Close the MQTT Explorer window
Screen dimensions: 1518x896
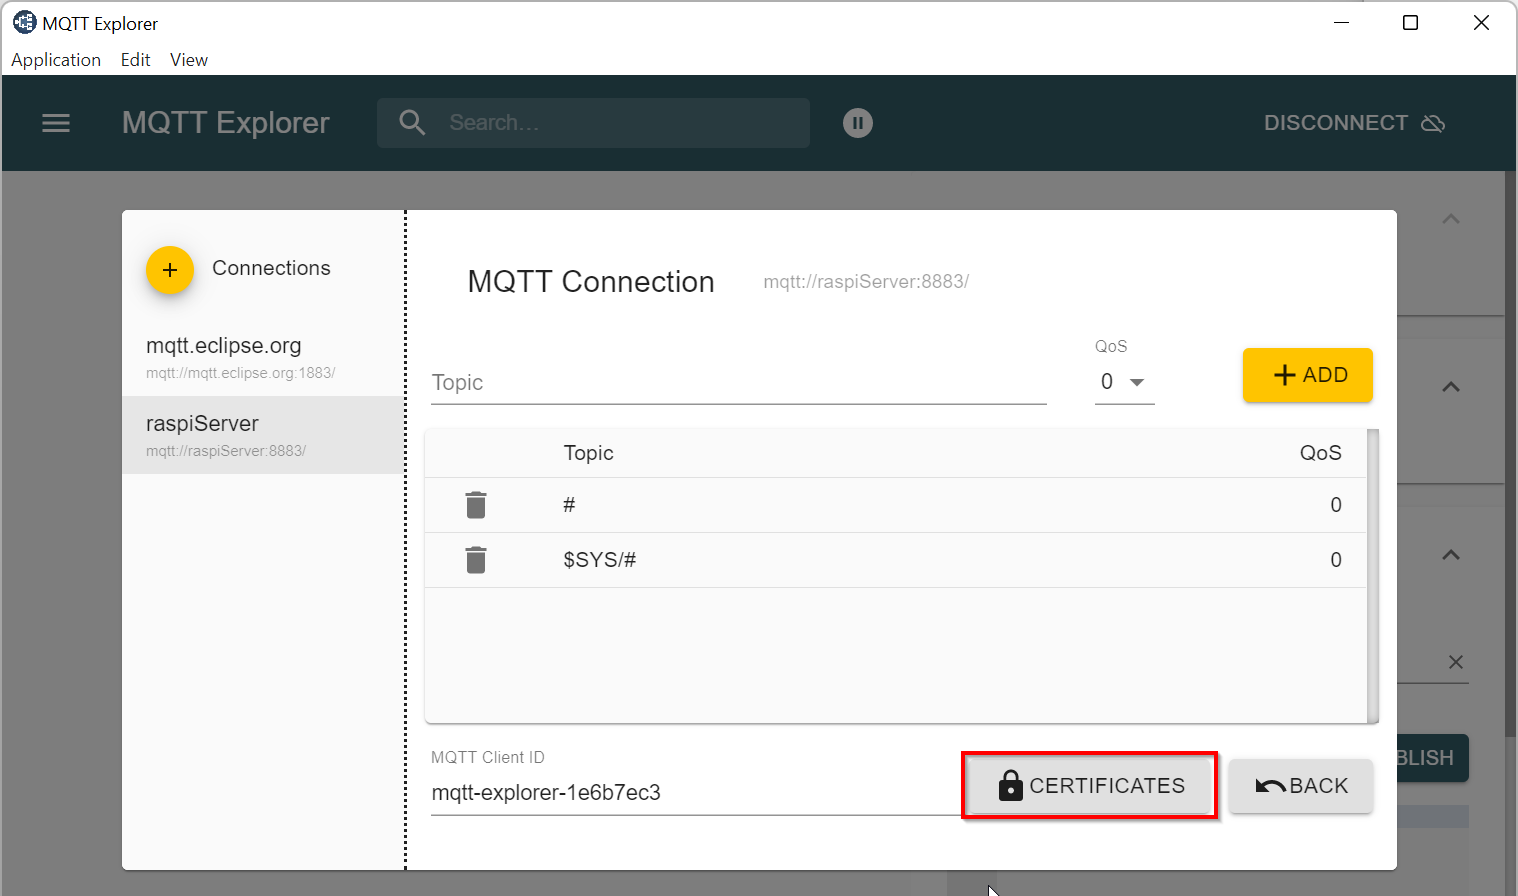click(x=1482, y=22)
